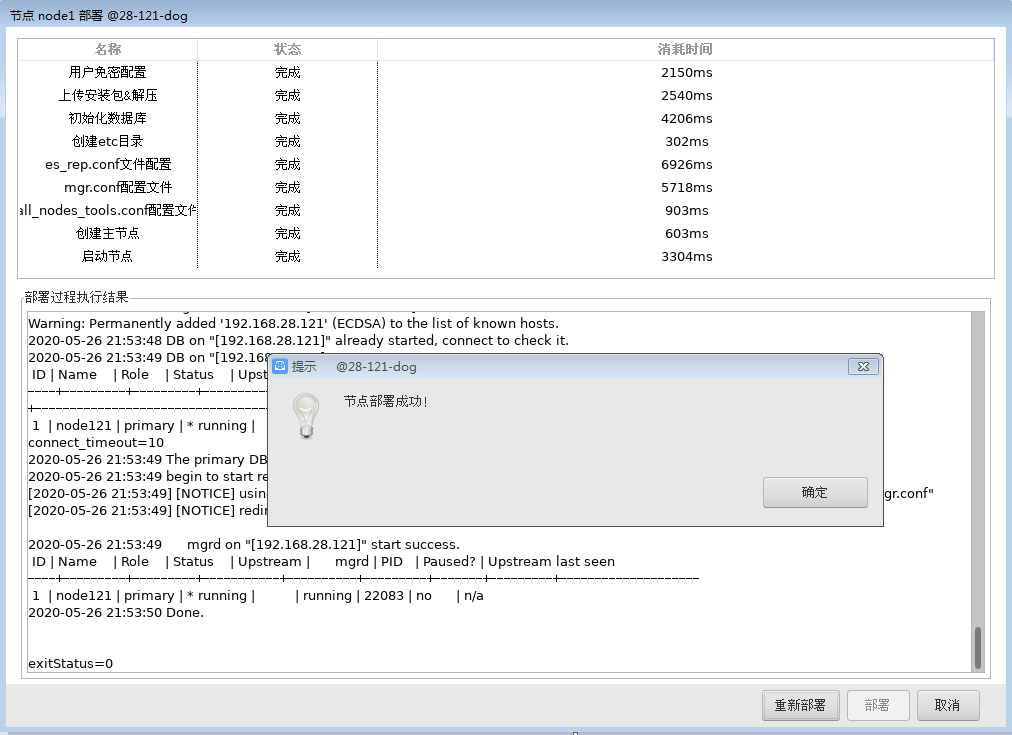Select the 上传安装包&解压 row name
This screenshot has width=1012, height=735.
pyautogui.click(x=108, y=96)
